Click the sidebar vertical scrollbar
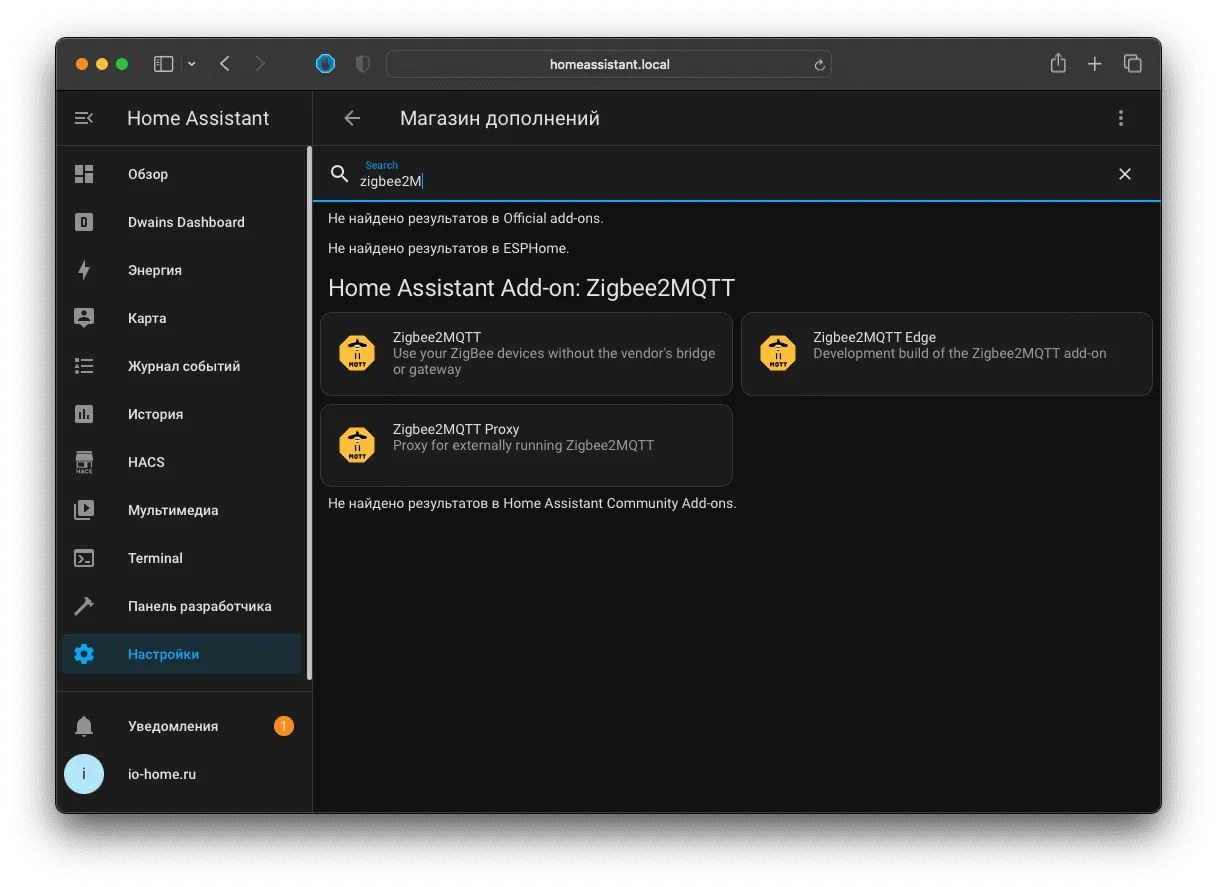Image resolution: width=1217 pixels, height=887 pixels. click(x=309, y=413)
